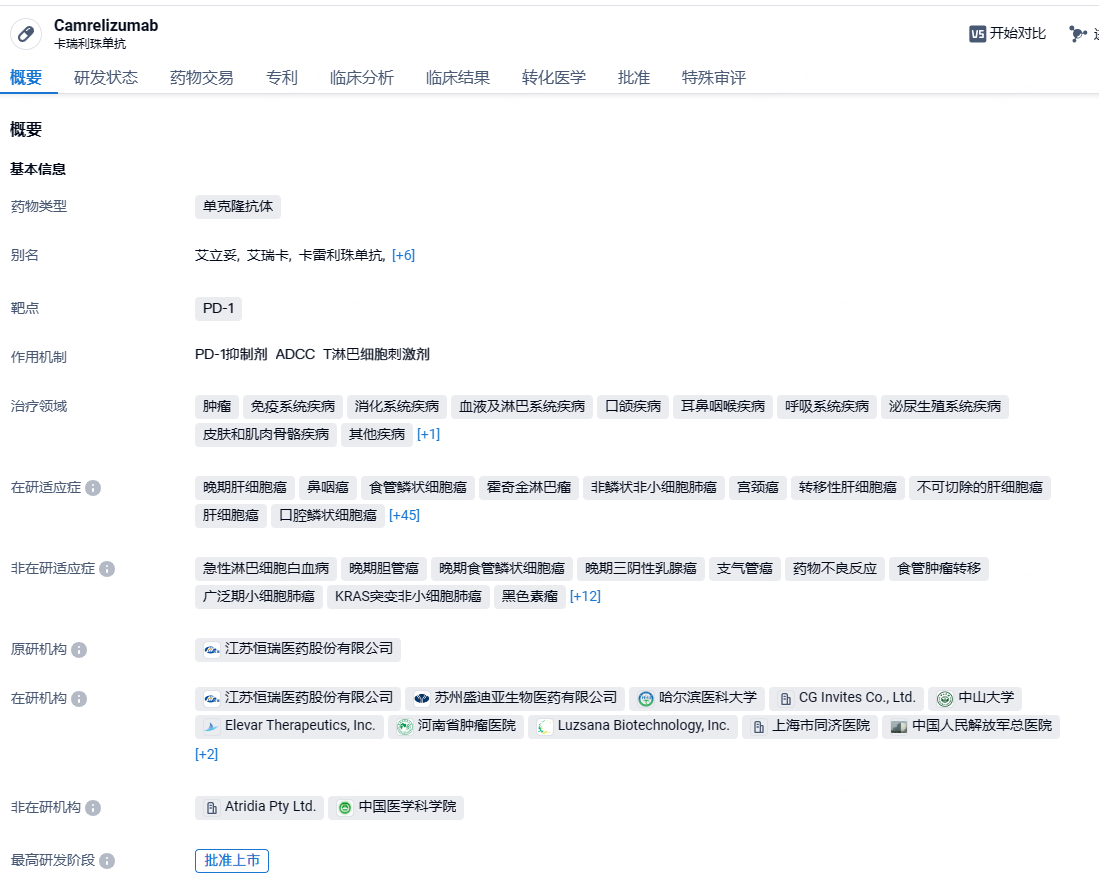Open the 临床分析 tab
Viewport: 1099px width, 894px height.
click(362, 78)
